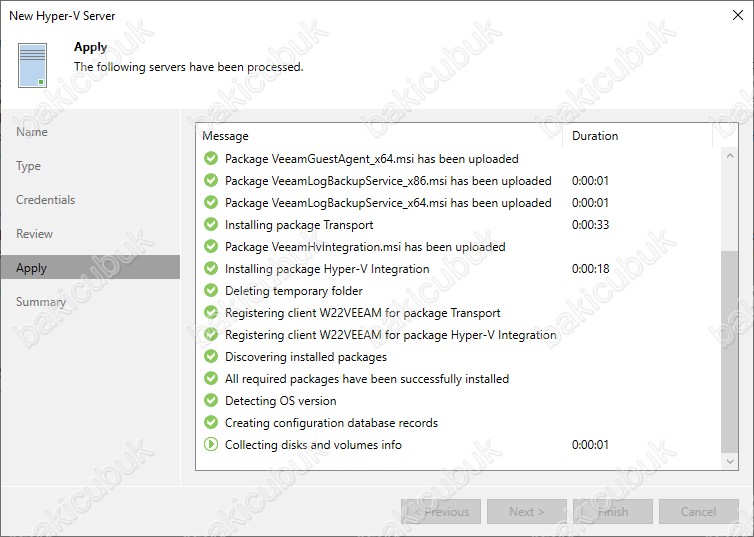Select 'All required packages have been successfully installed' text
The height and width of the screenshot is (537, 754).
367,379
